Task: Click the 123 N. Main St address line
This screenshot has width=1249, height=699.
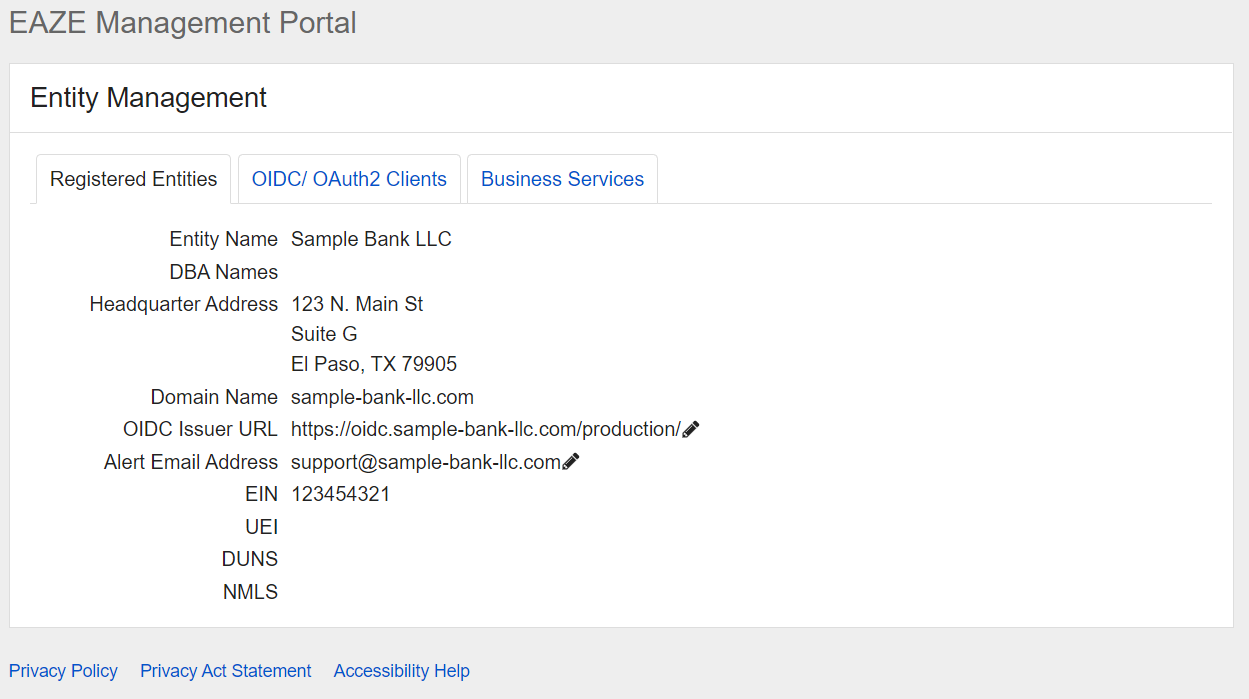Action: point(357,305)
